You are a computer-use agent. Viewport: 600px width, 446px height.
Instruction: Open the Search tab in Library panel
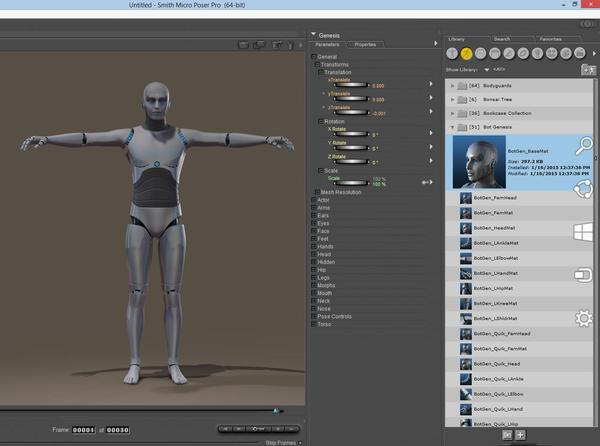click(500, 39)
